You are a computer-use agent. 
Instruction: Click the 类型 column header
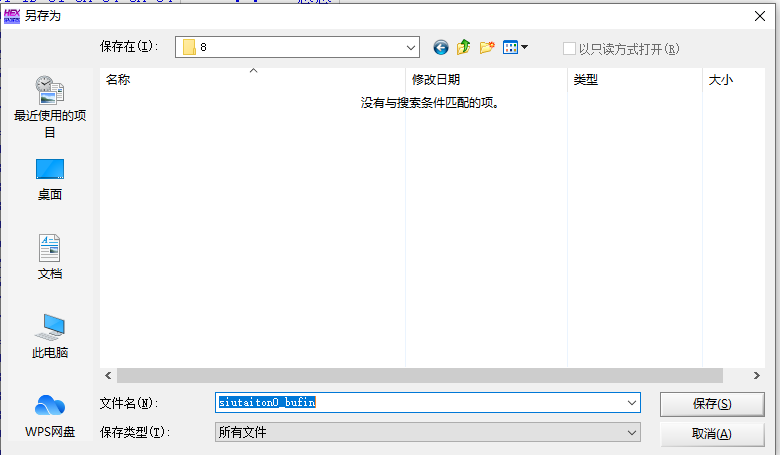pos(634,80)
